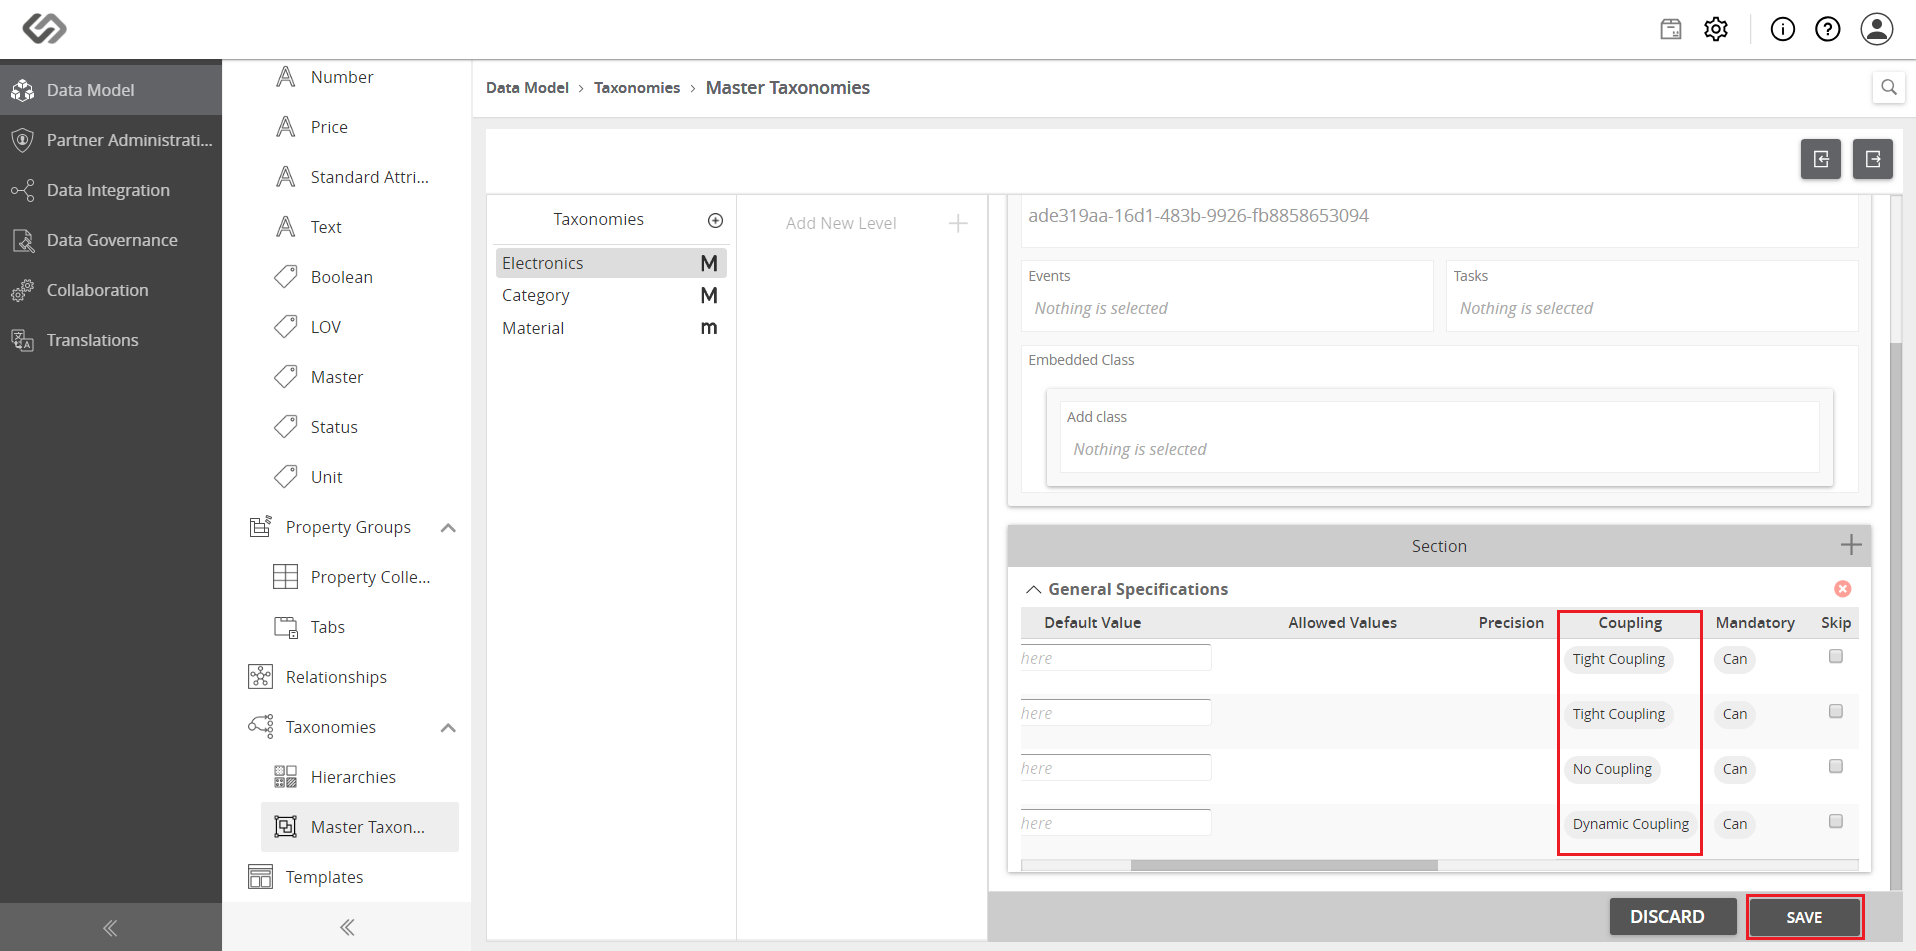Change second row Tight Coupling dropdown
The image size is (1916, 951).
coord(1618,714)
